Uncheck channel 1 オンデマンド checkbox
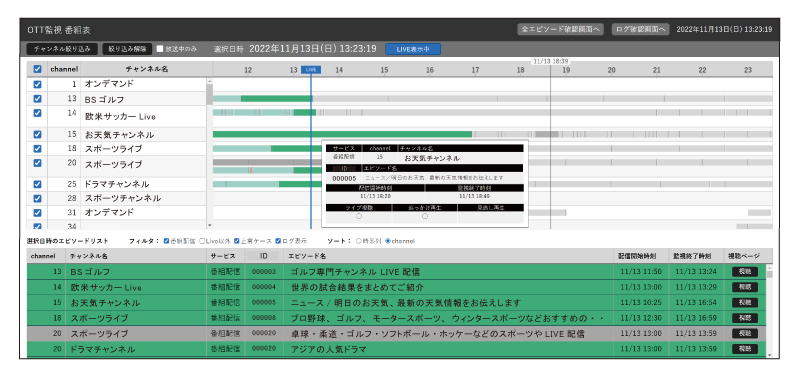Image resolution: width=800 pixels, height=378 pixels. 37,84
